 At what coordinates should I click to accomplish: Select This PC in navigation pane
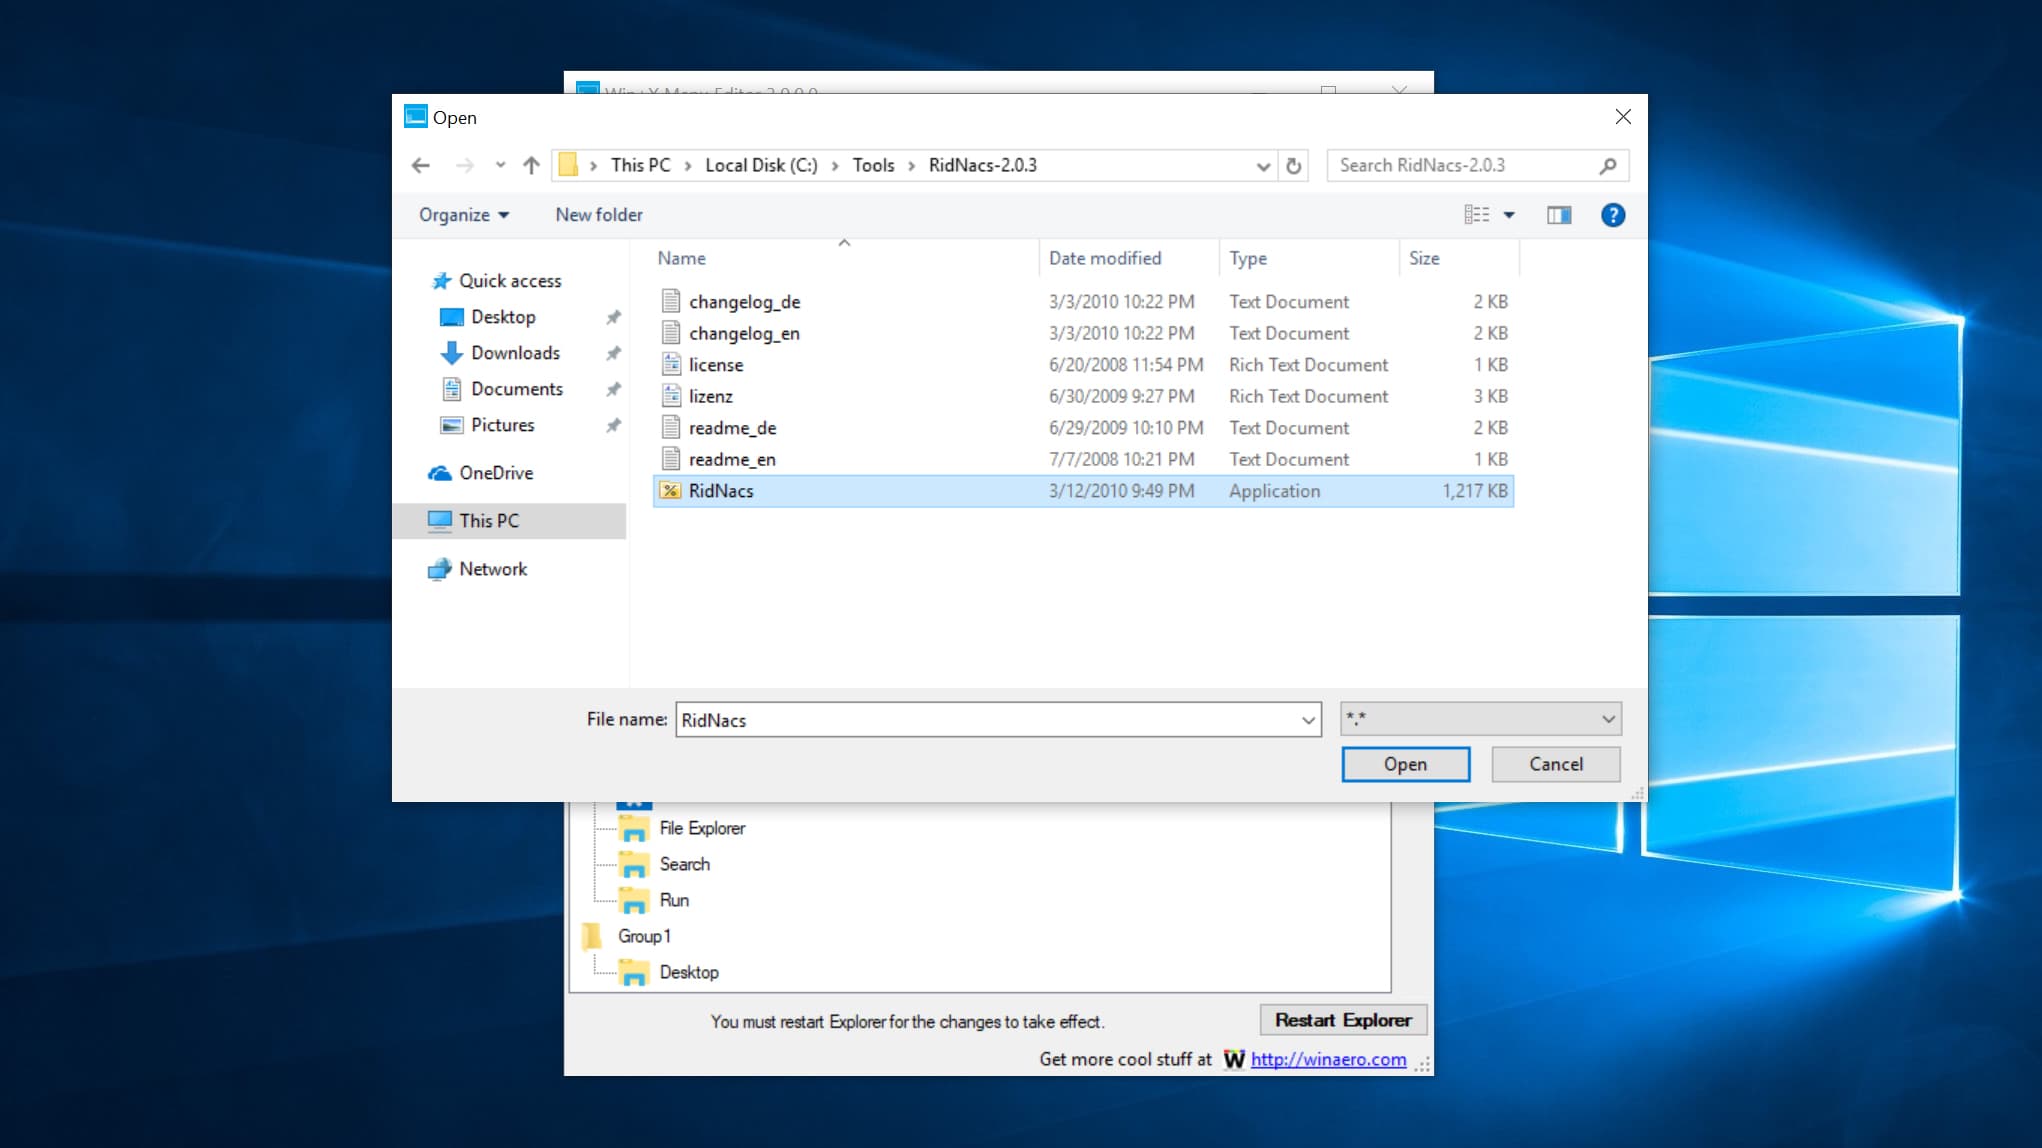click(x=510, y=521)
